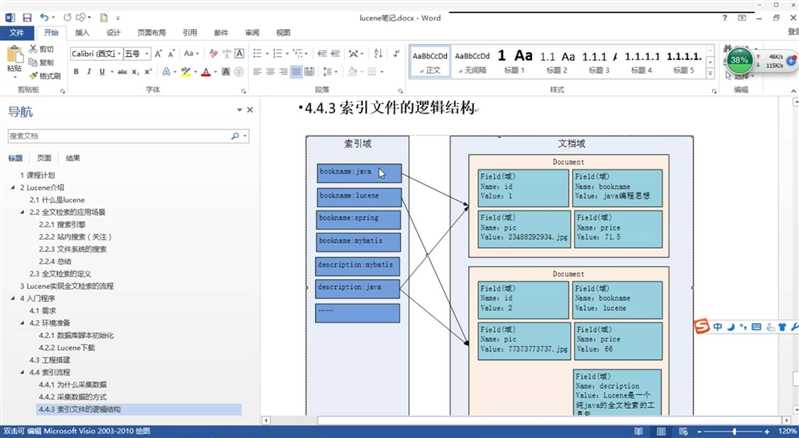
Task: Save the document using quick access icon
Action: (x=27, y=18)
